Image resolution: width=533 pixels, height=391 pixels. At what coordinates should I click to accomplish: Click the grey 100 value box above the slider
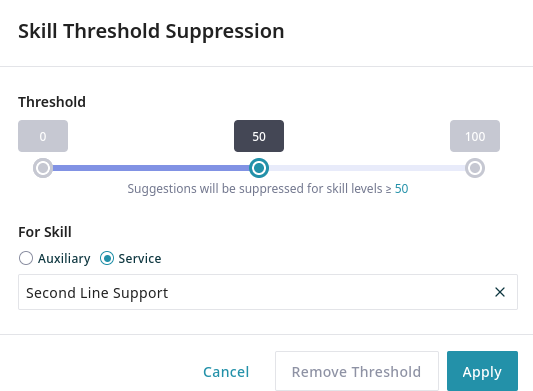(475, 136)
